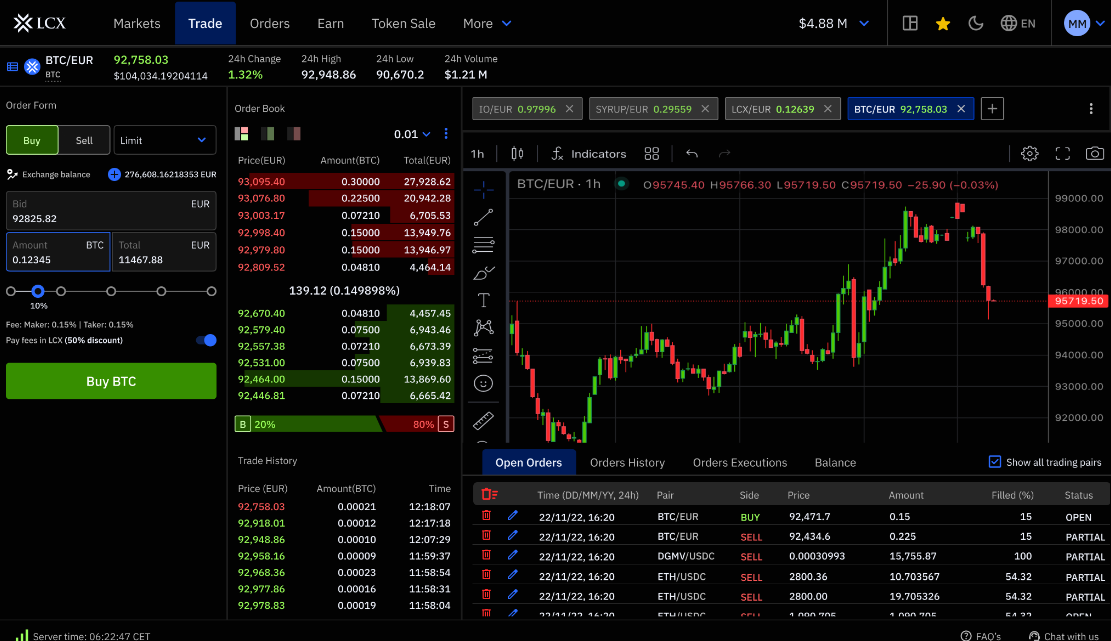Image resolution: width=1111 pixels, height=641 pixels.
Task: Click the 93,095.40 ask price row
Action: (344, 181)
